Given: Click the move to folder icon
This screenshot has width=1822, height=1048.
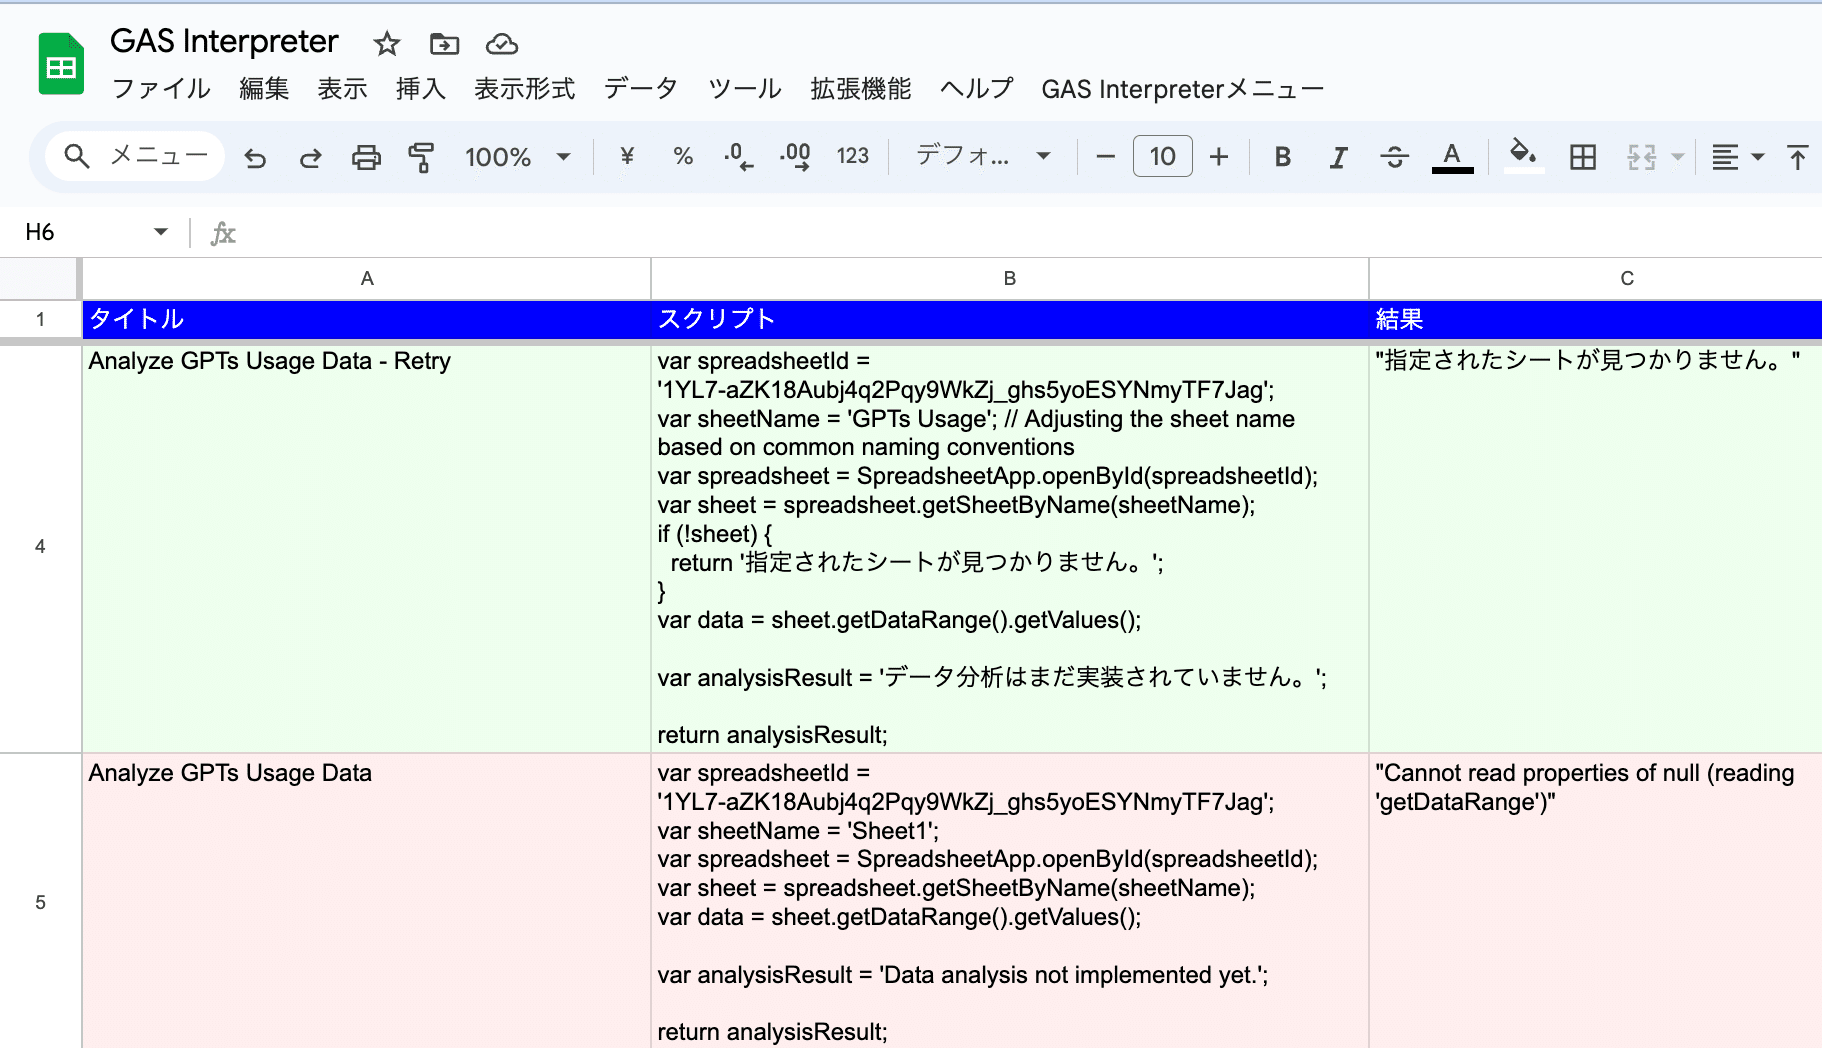Looking at the screenshot, I should 444,44.
